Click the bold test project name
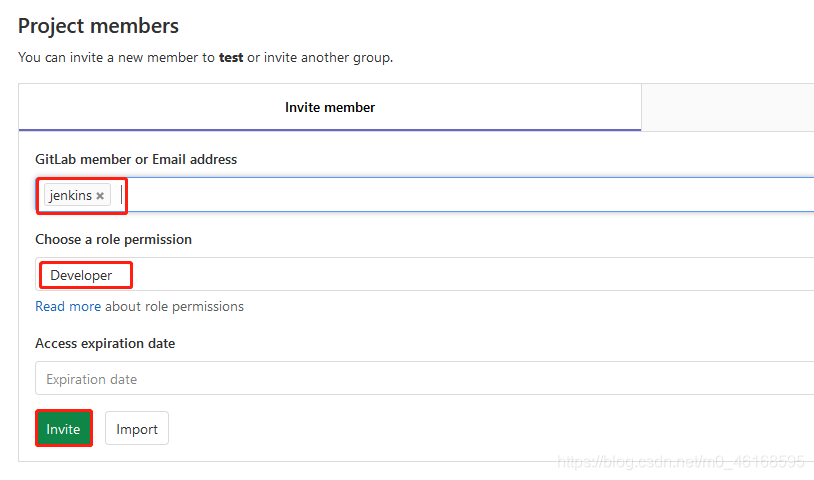Image resolution: width=814 pixels, height=480 pixels. 231,57
